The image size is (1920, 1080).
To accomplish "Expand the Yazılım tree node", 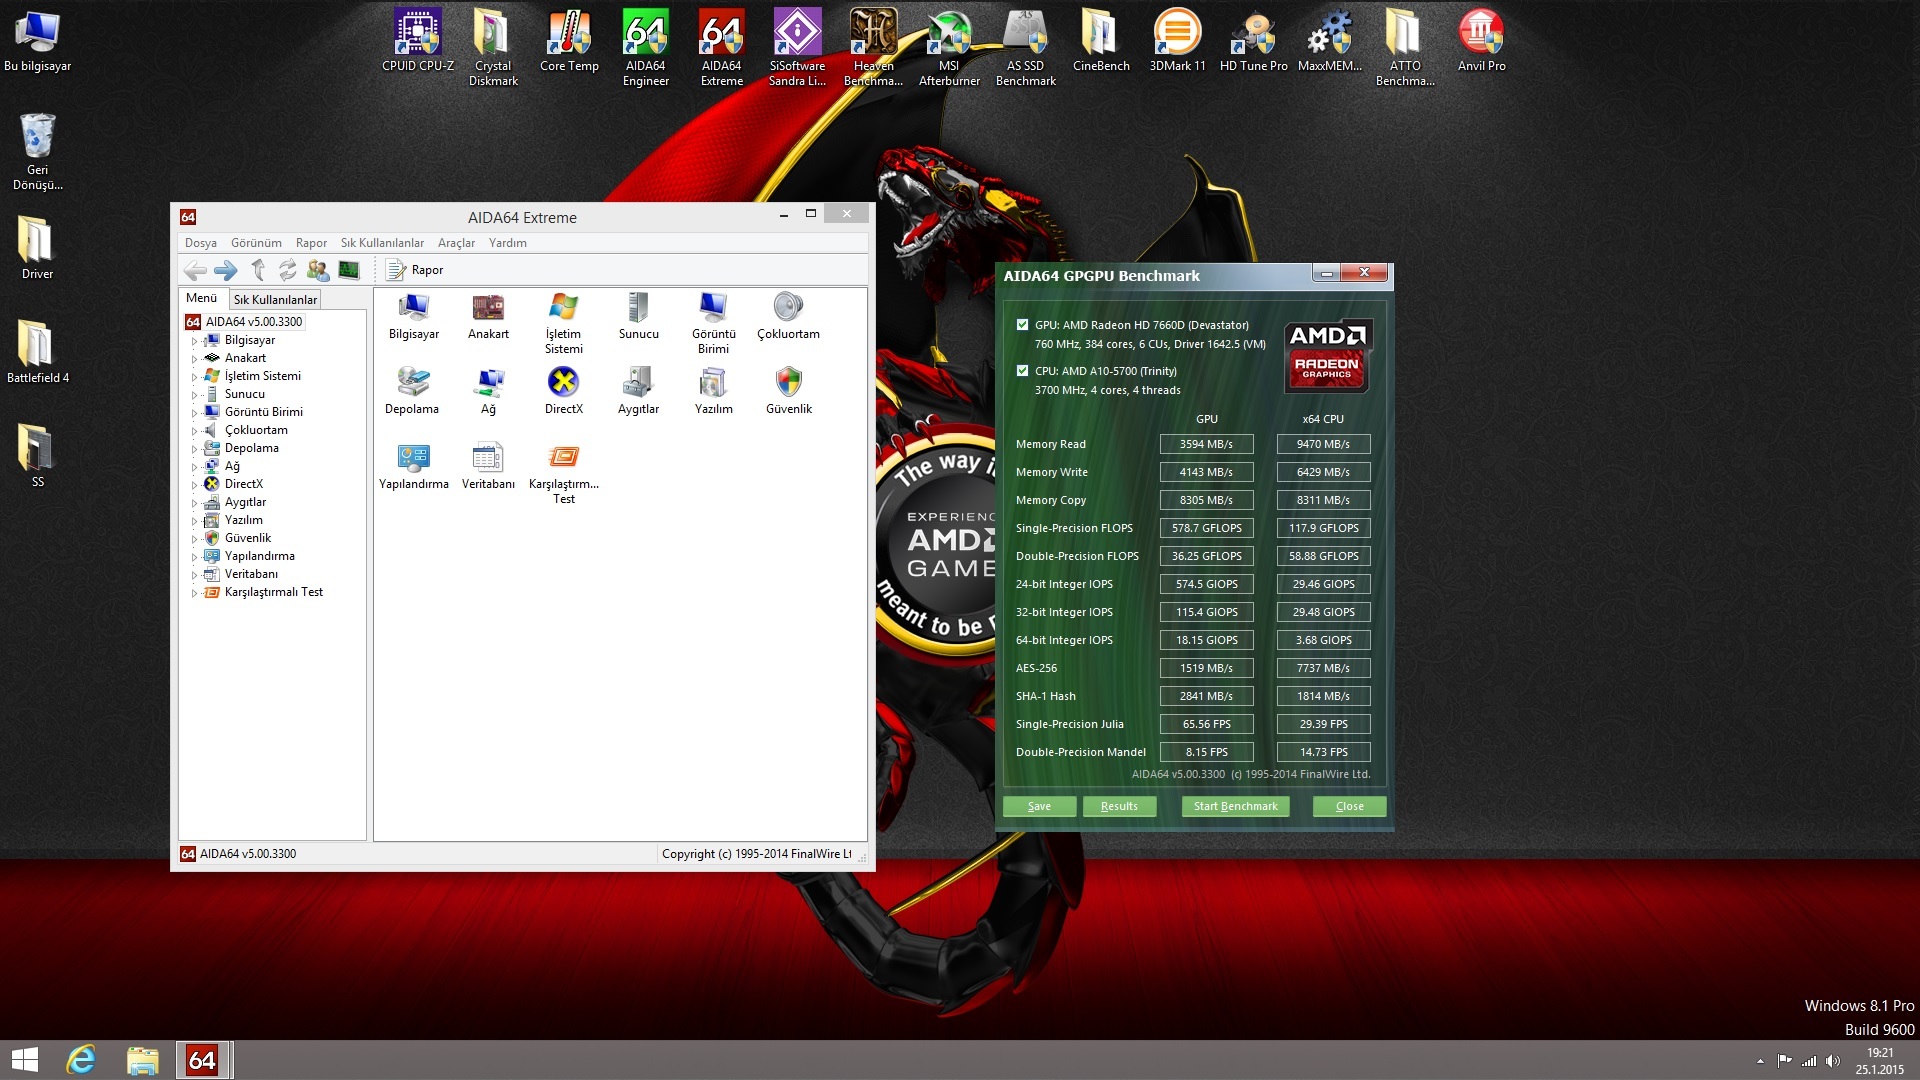I will (194, 521).
